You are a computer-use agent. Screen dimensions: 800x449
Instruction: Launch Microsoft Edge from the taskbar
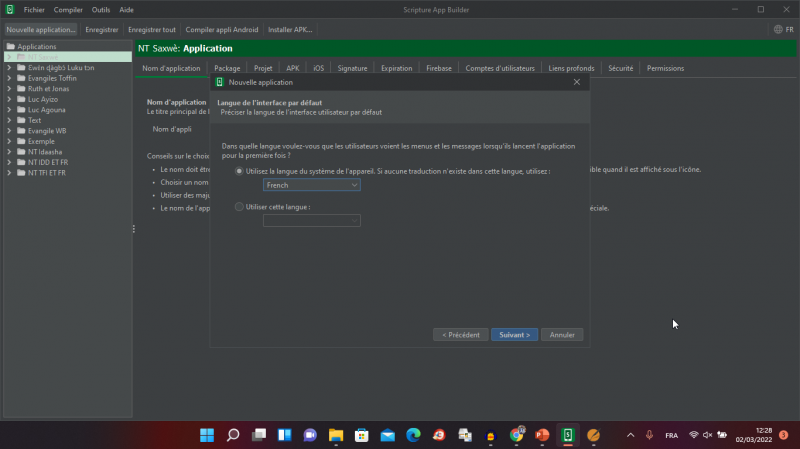413,435
